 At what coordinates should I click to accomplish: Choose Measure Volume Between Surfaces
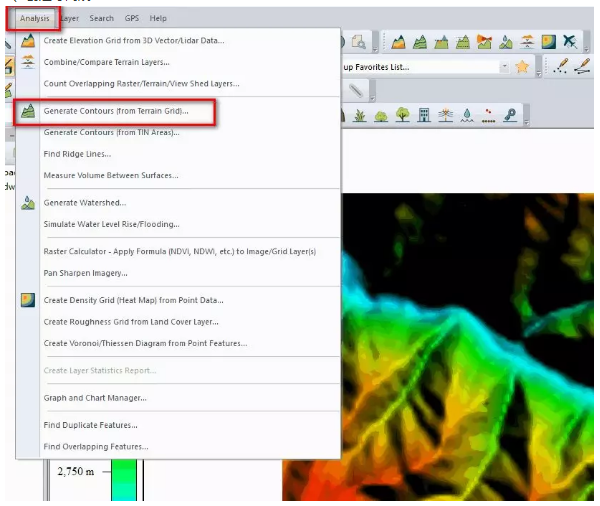[x=111, y=175]
